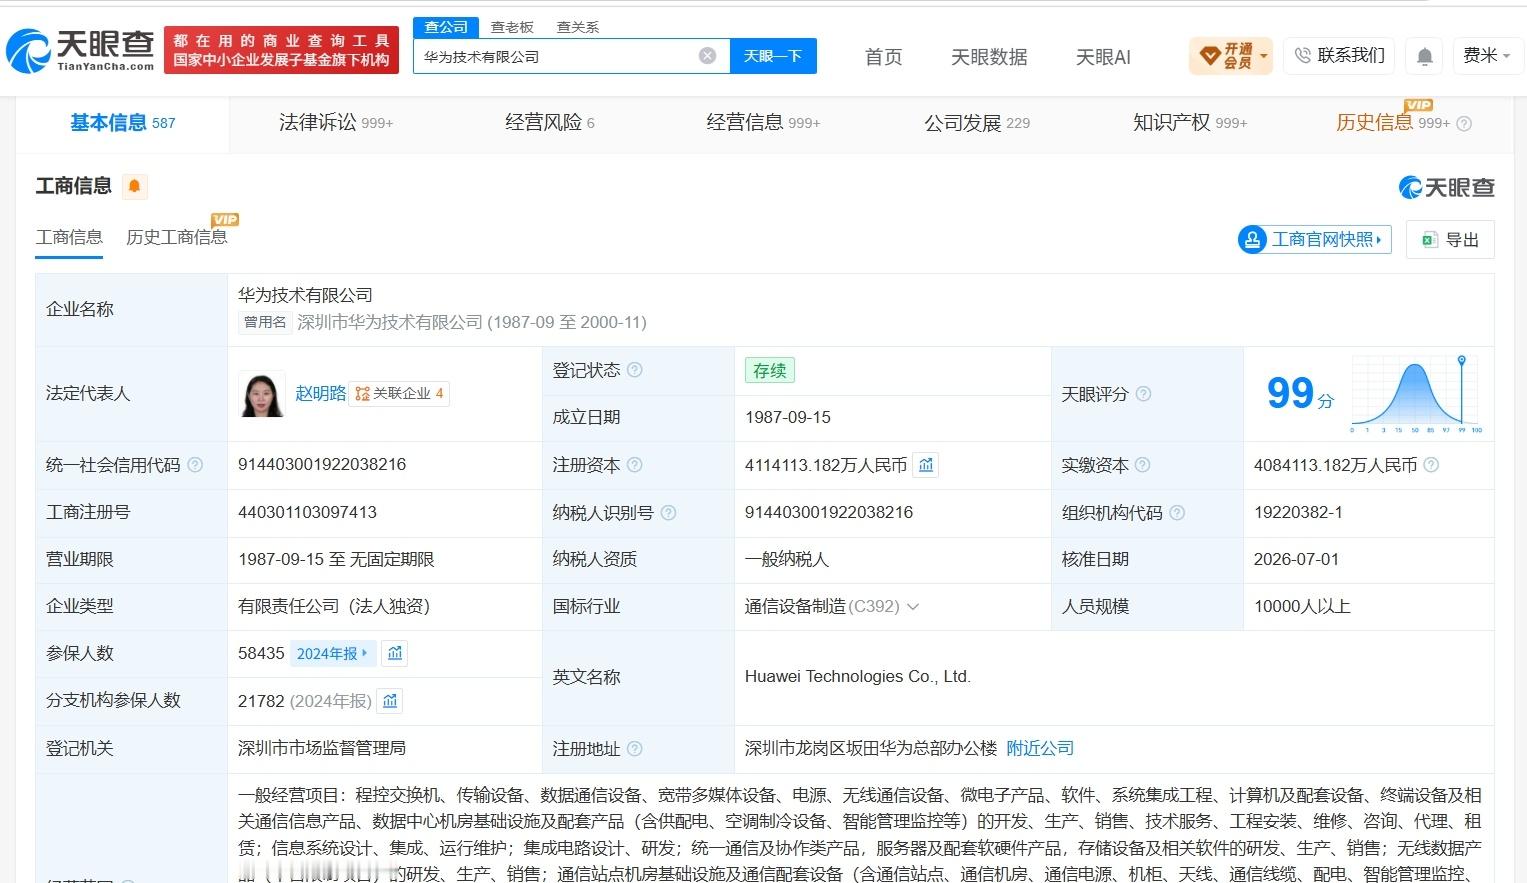The height and width of the screenshot is (883, 1527).
Task: Click the 联系我们 button
Action: pos(1340,55)
